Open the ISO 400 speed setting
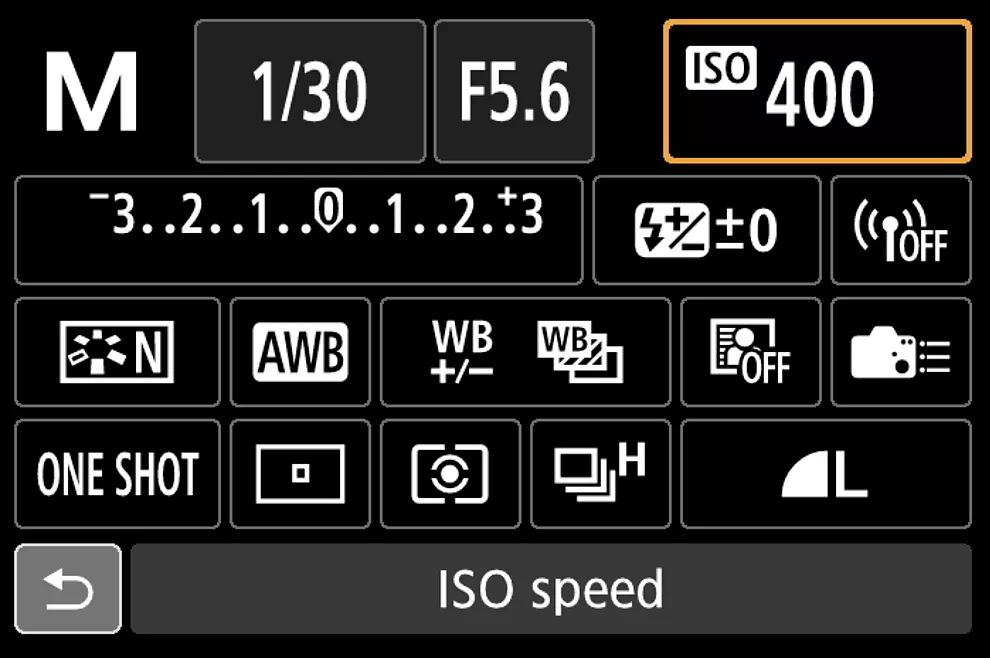This screenshot has width=990, height=658. 818,91
